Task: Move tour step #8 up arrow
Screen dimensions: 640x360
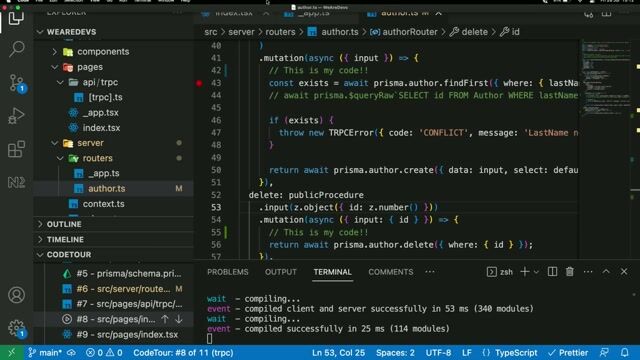Action: [x=165, y=320]
